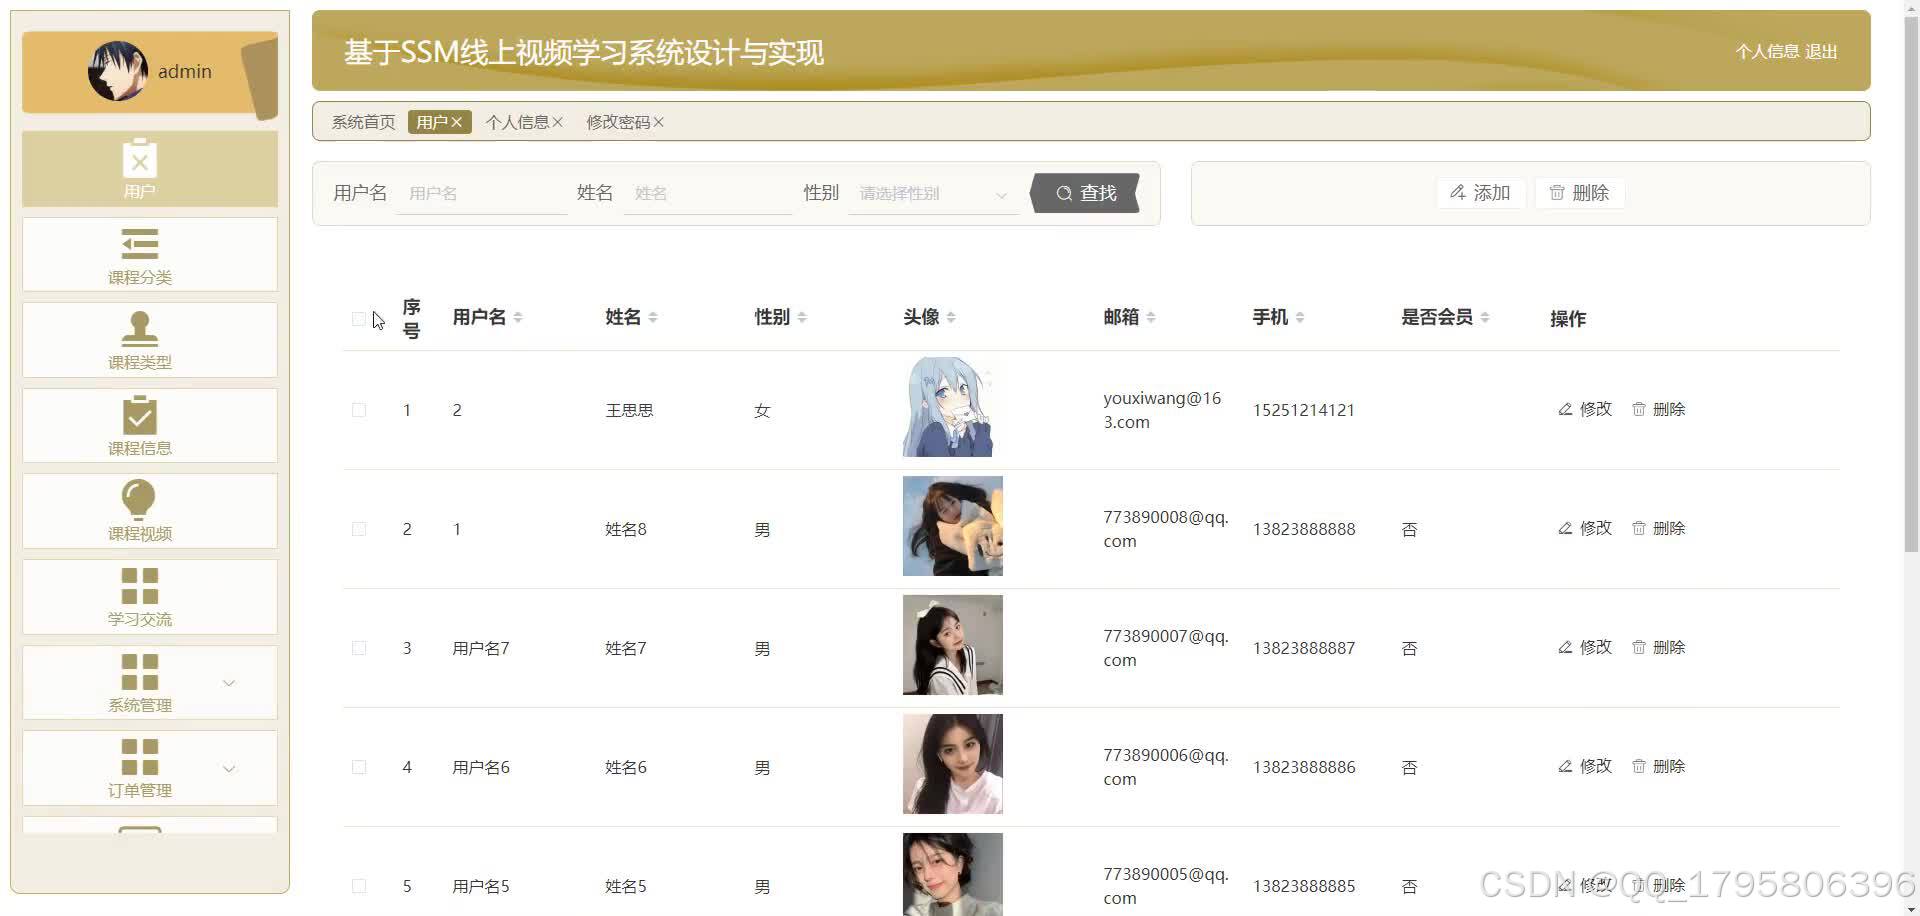
Task: Open the 用户 section from the sidebar
Action: pyautogui.click(x=139, y=168)
